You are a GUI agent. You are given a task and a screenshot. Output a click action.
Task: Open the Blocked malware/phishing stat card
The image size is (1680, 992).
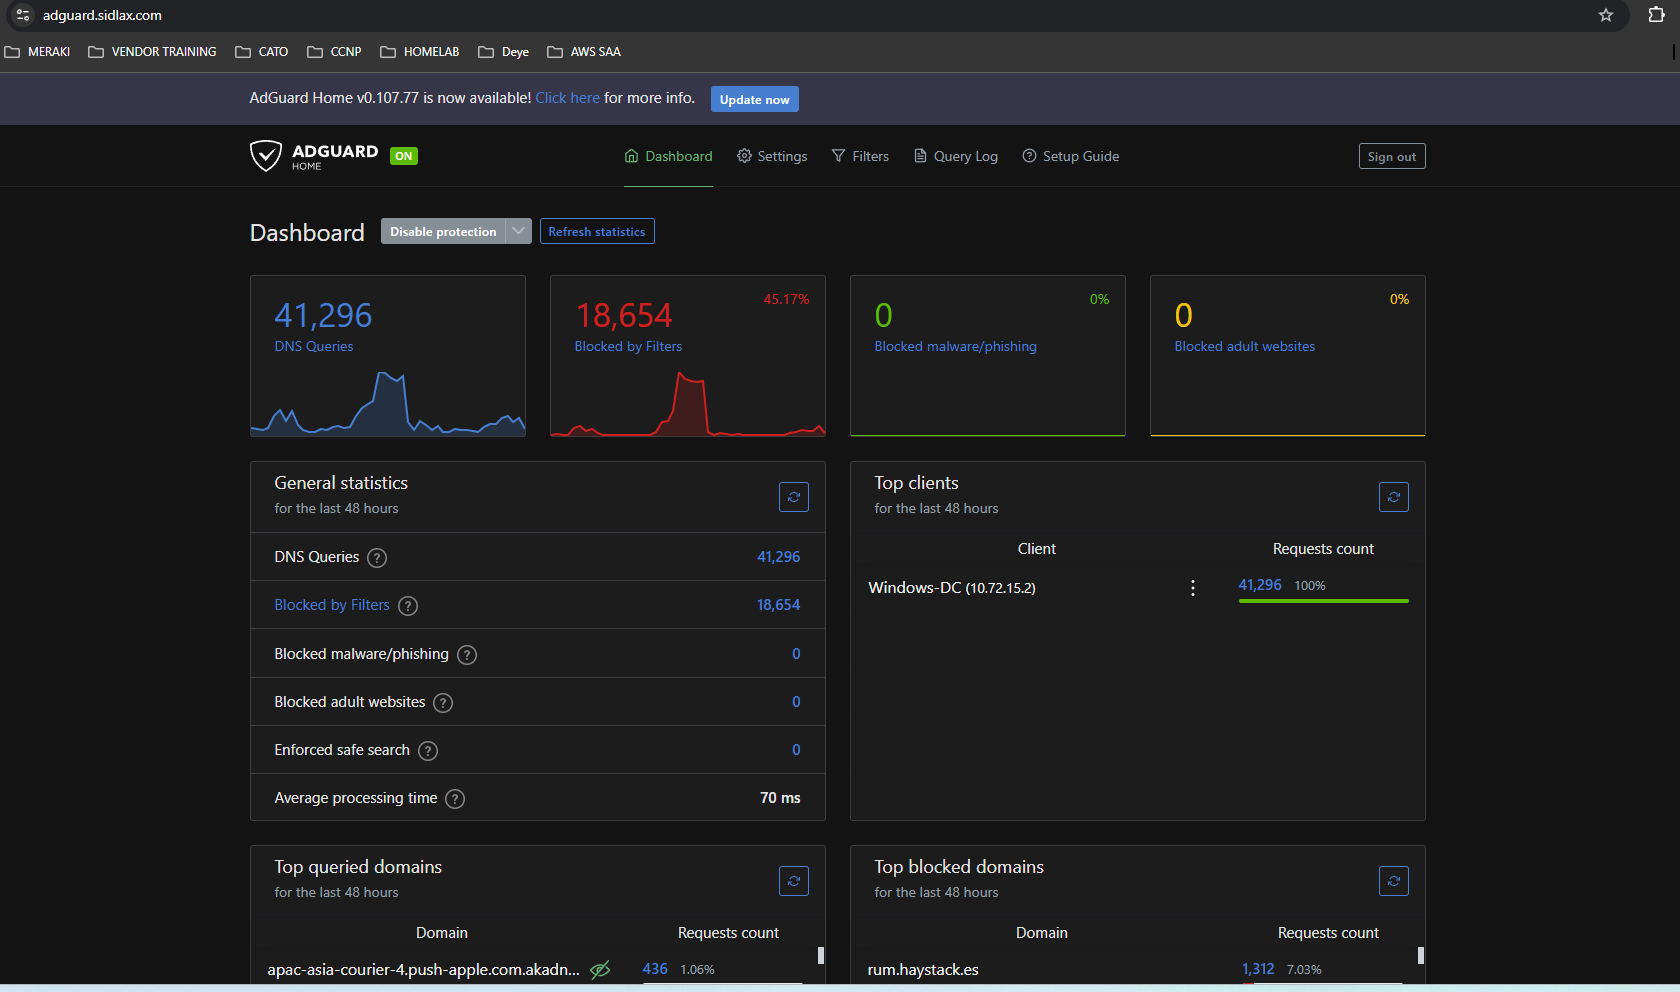point(988,356)
